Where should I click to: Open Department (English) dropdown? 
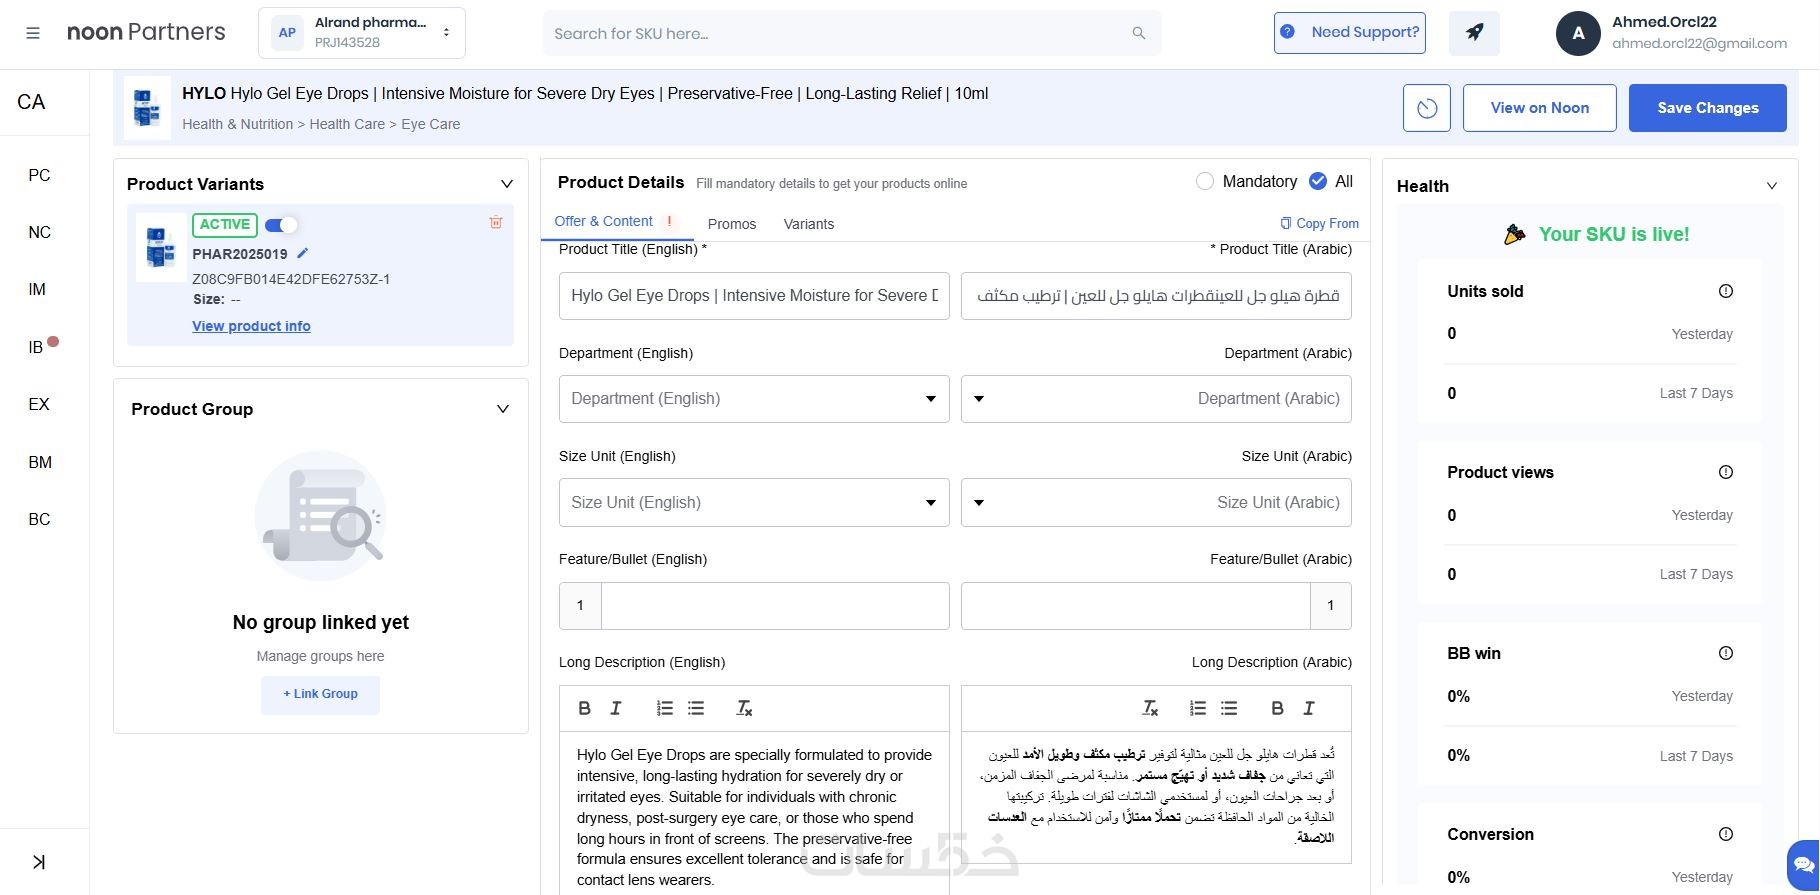[x=754, y=399]
